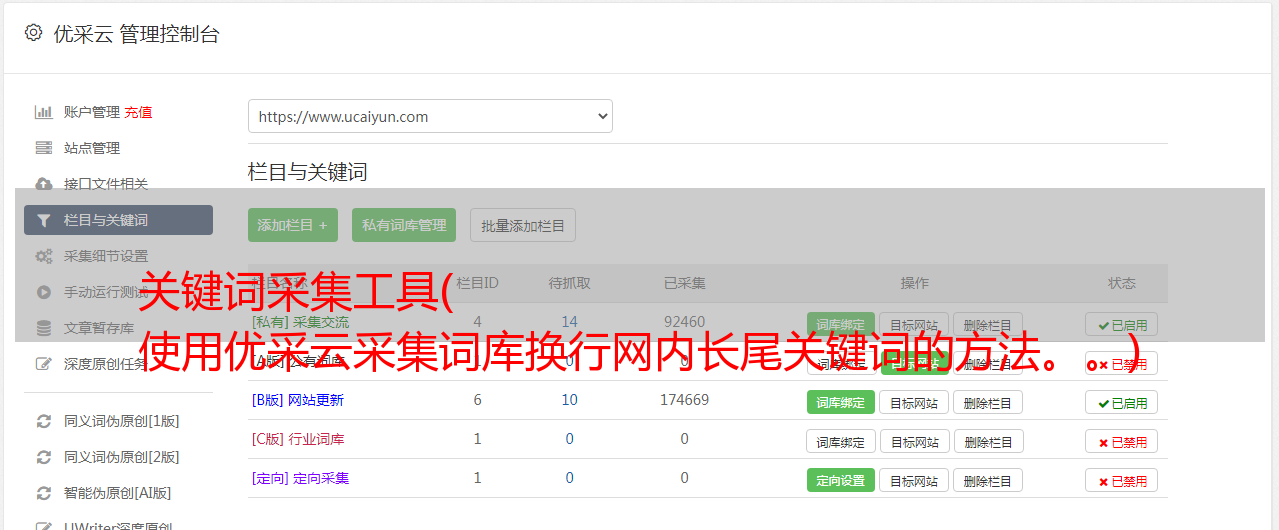Click the 添加栏目 + button
Viewport: 1279px width, 530px height.
(x=293, y=225)
